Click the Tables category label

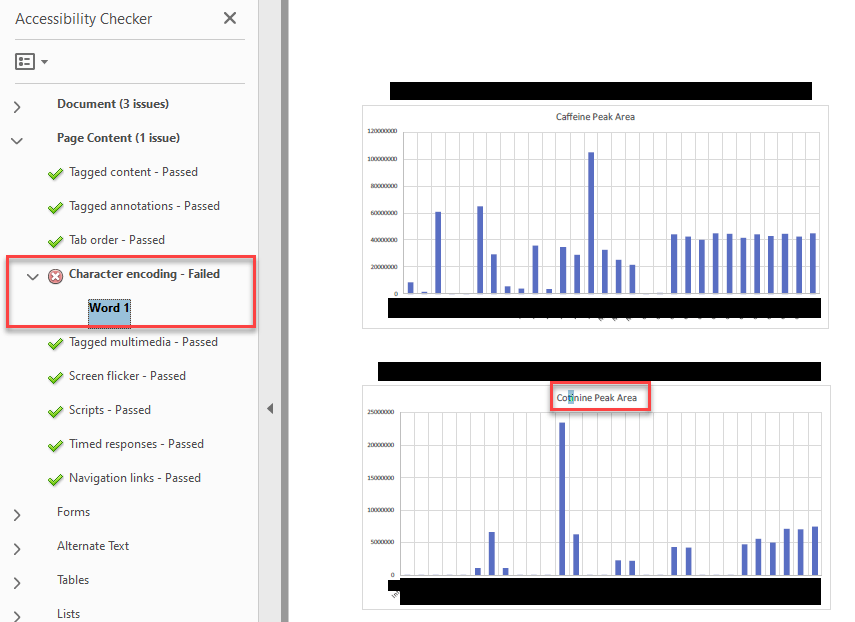(x=73, y=580)
